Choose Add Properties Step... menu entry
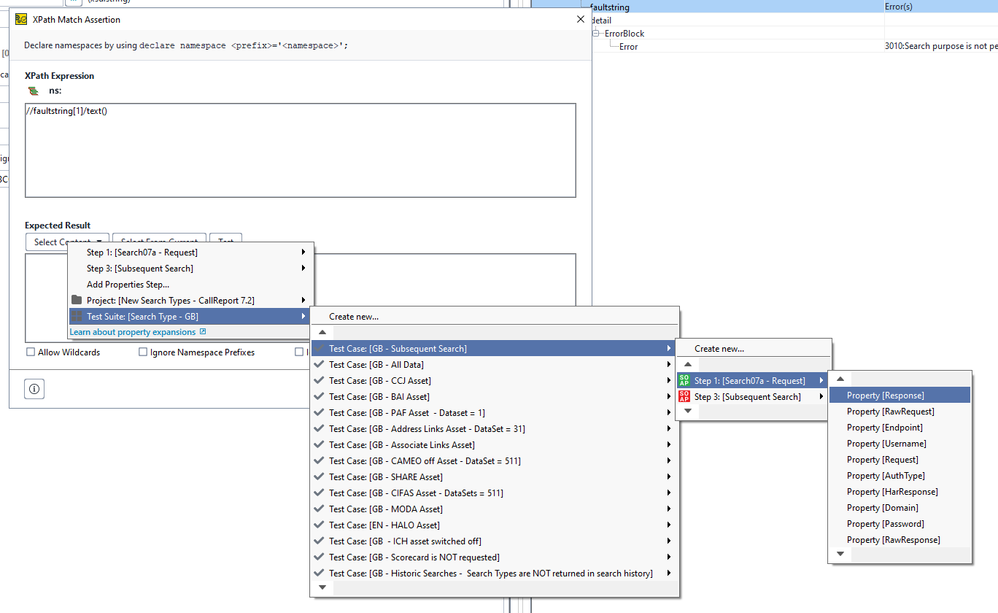 (x=128, y=284)
